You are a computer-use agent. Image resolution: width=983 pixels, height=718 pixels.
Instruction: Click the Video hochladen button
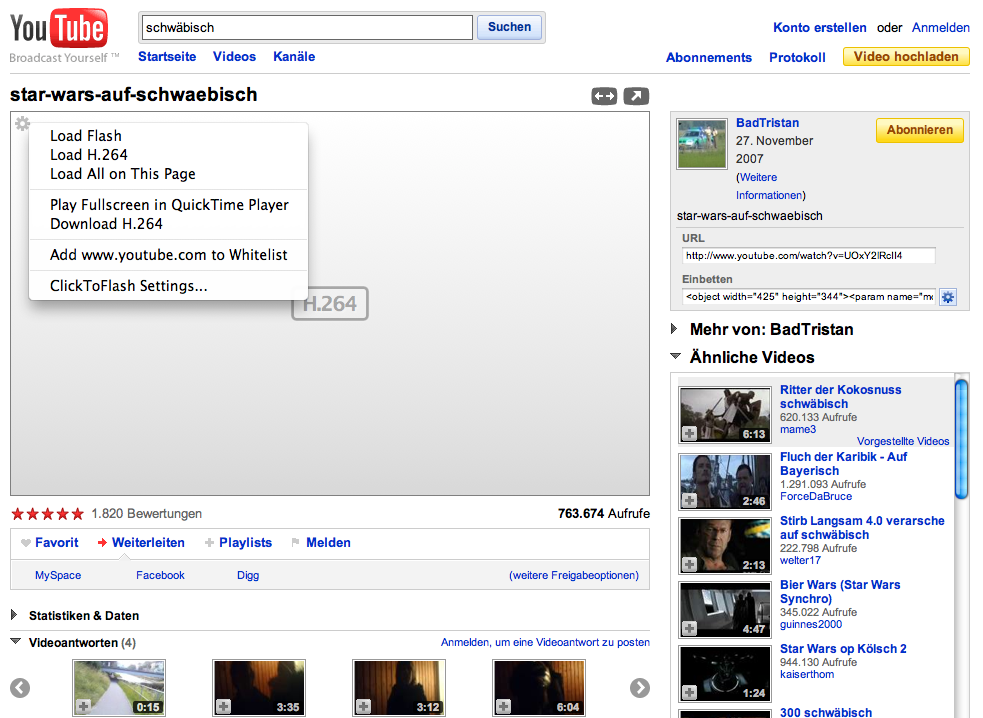(x=906, y=56)
